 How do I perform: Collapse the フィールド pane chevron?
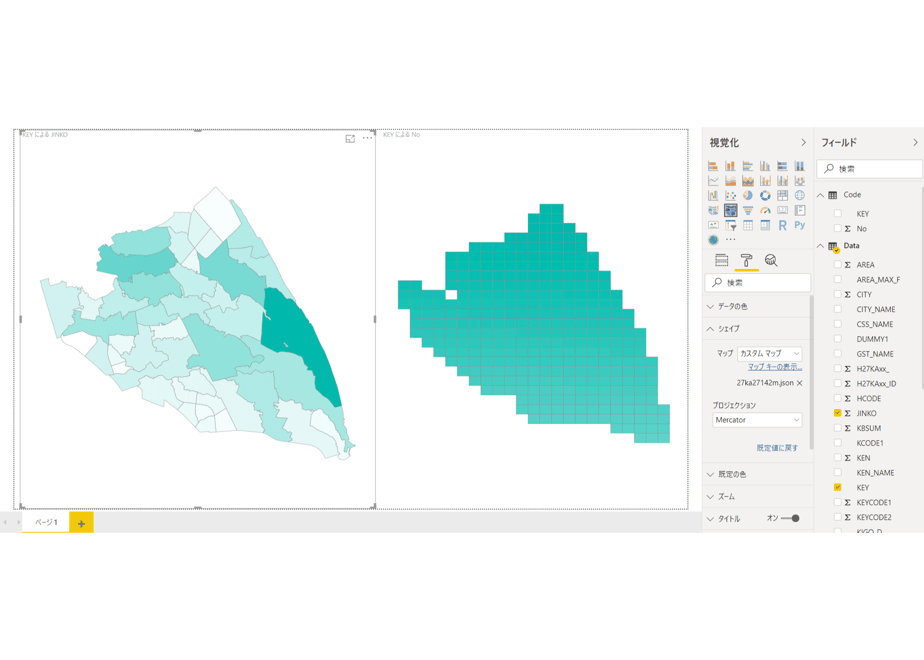click(915, 143)
